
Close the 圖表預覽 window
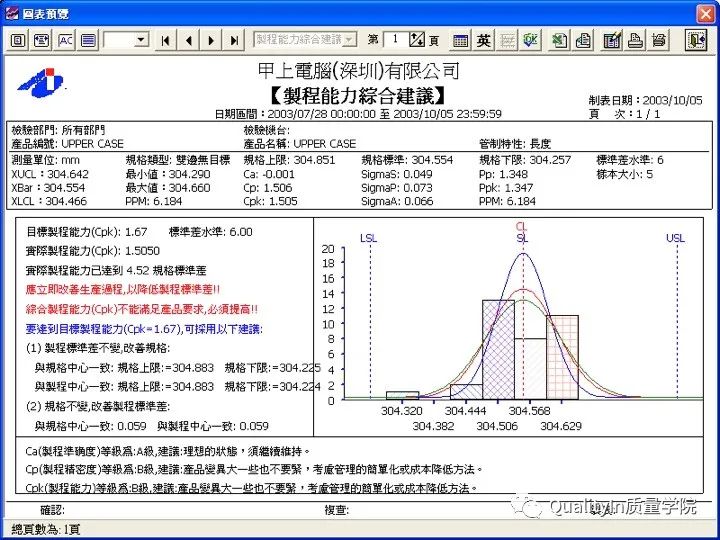click(x=705, y=14)
